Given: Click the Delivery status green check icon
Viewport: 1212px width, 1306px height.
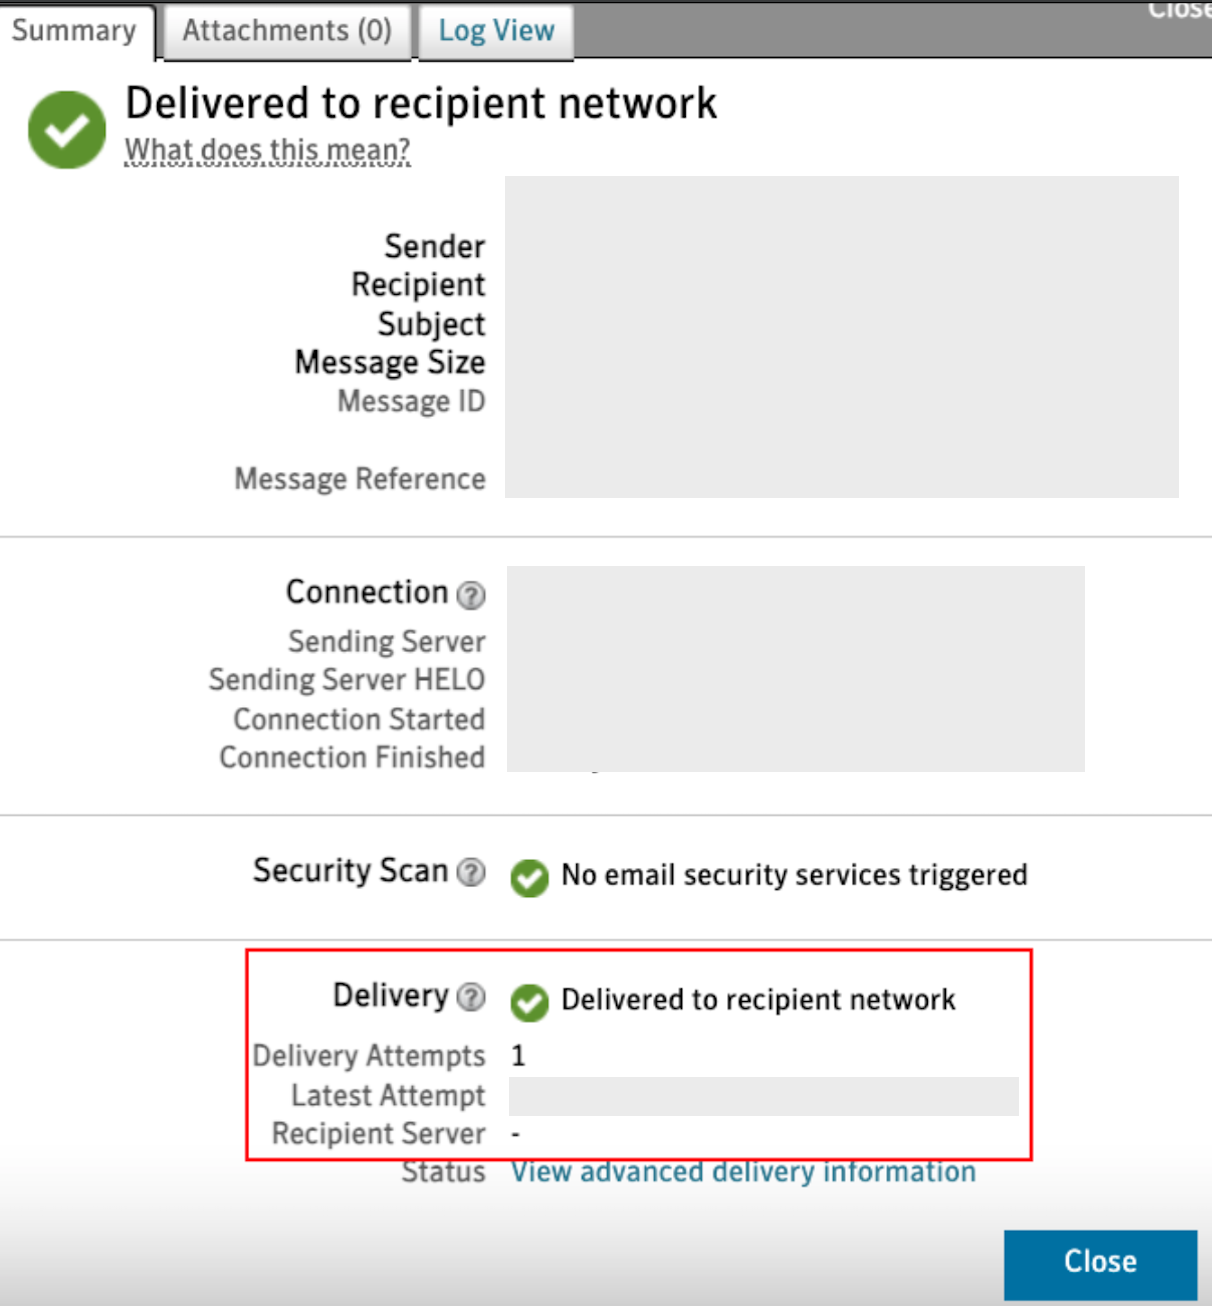Looking at the screenshot, I should tap(529, 1002).
